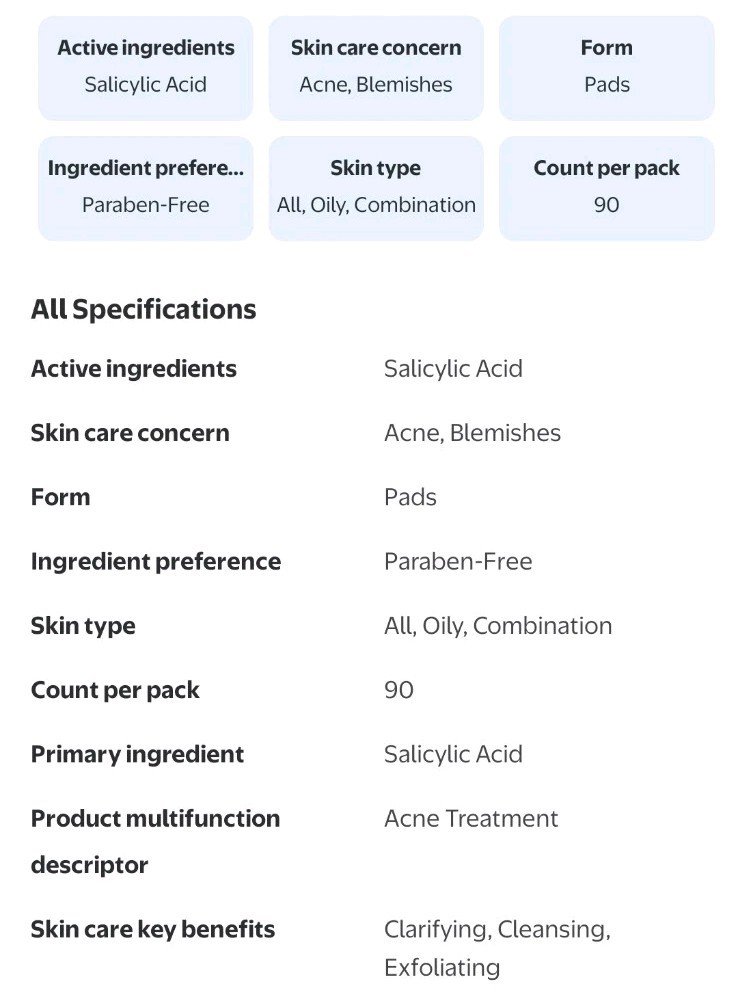Click Skin type label in the specifications list
This screenshot has width=738, height=997.
coord(83,626)
